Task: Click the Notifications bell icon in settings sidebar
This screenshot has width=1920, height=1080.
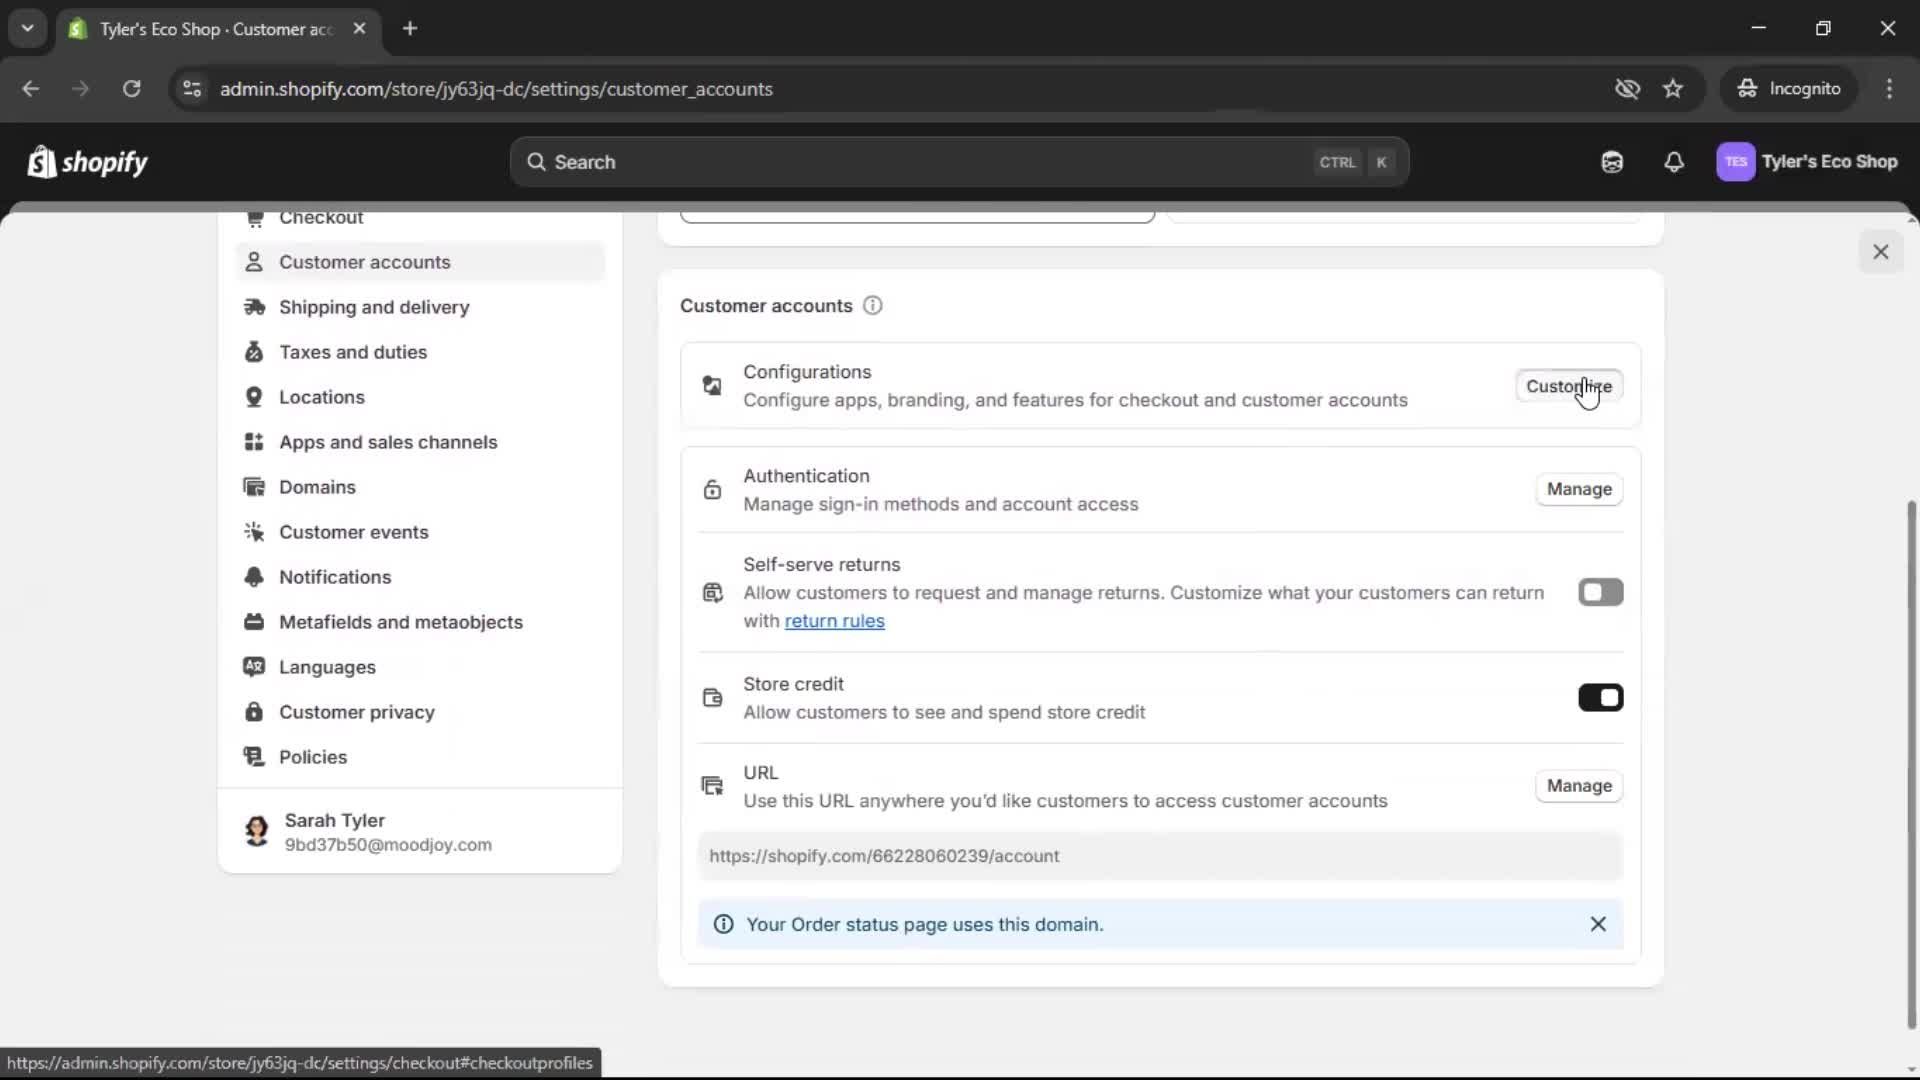Action: [255, 577]
